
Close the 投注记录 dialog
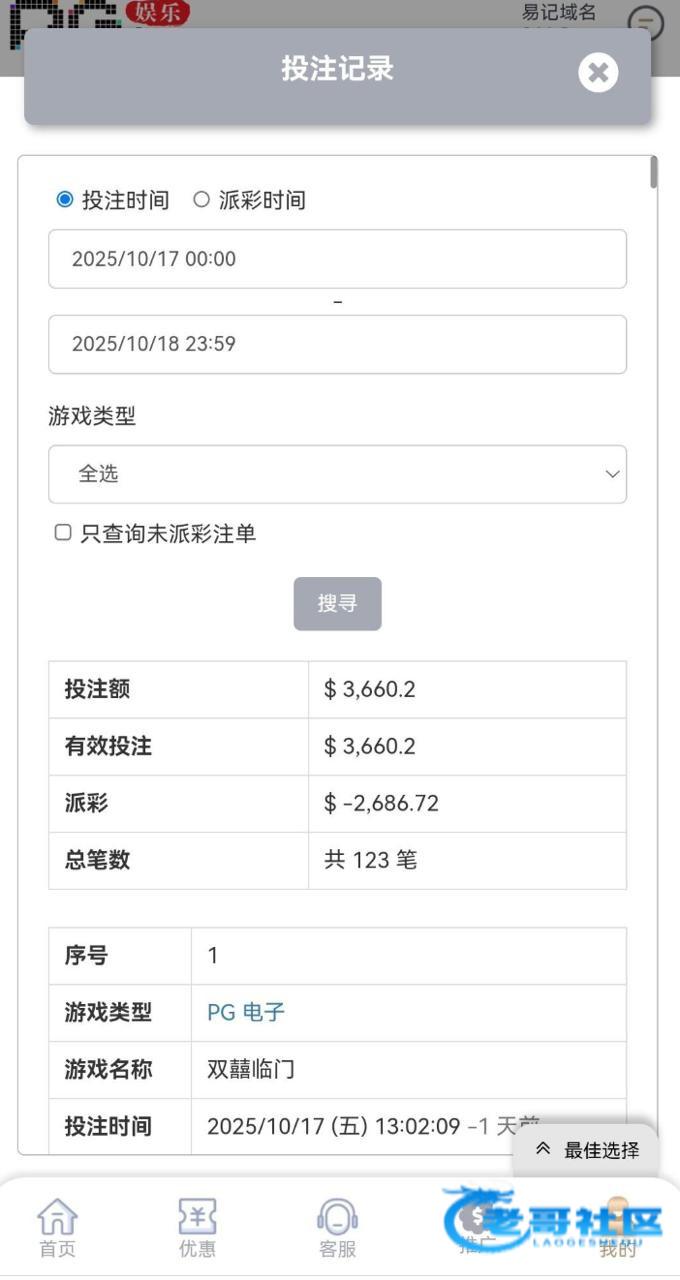tap(598, 72)
